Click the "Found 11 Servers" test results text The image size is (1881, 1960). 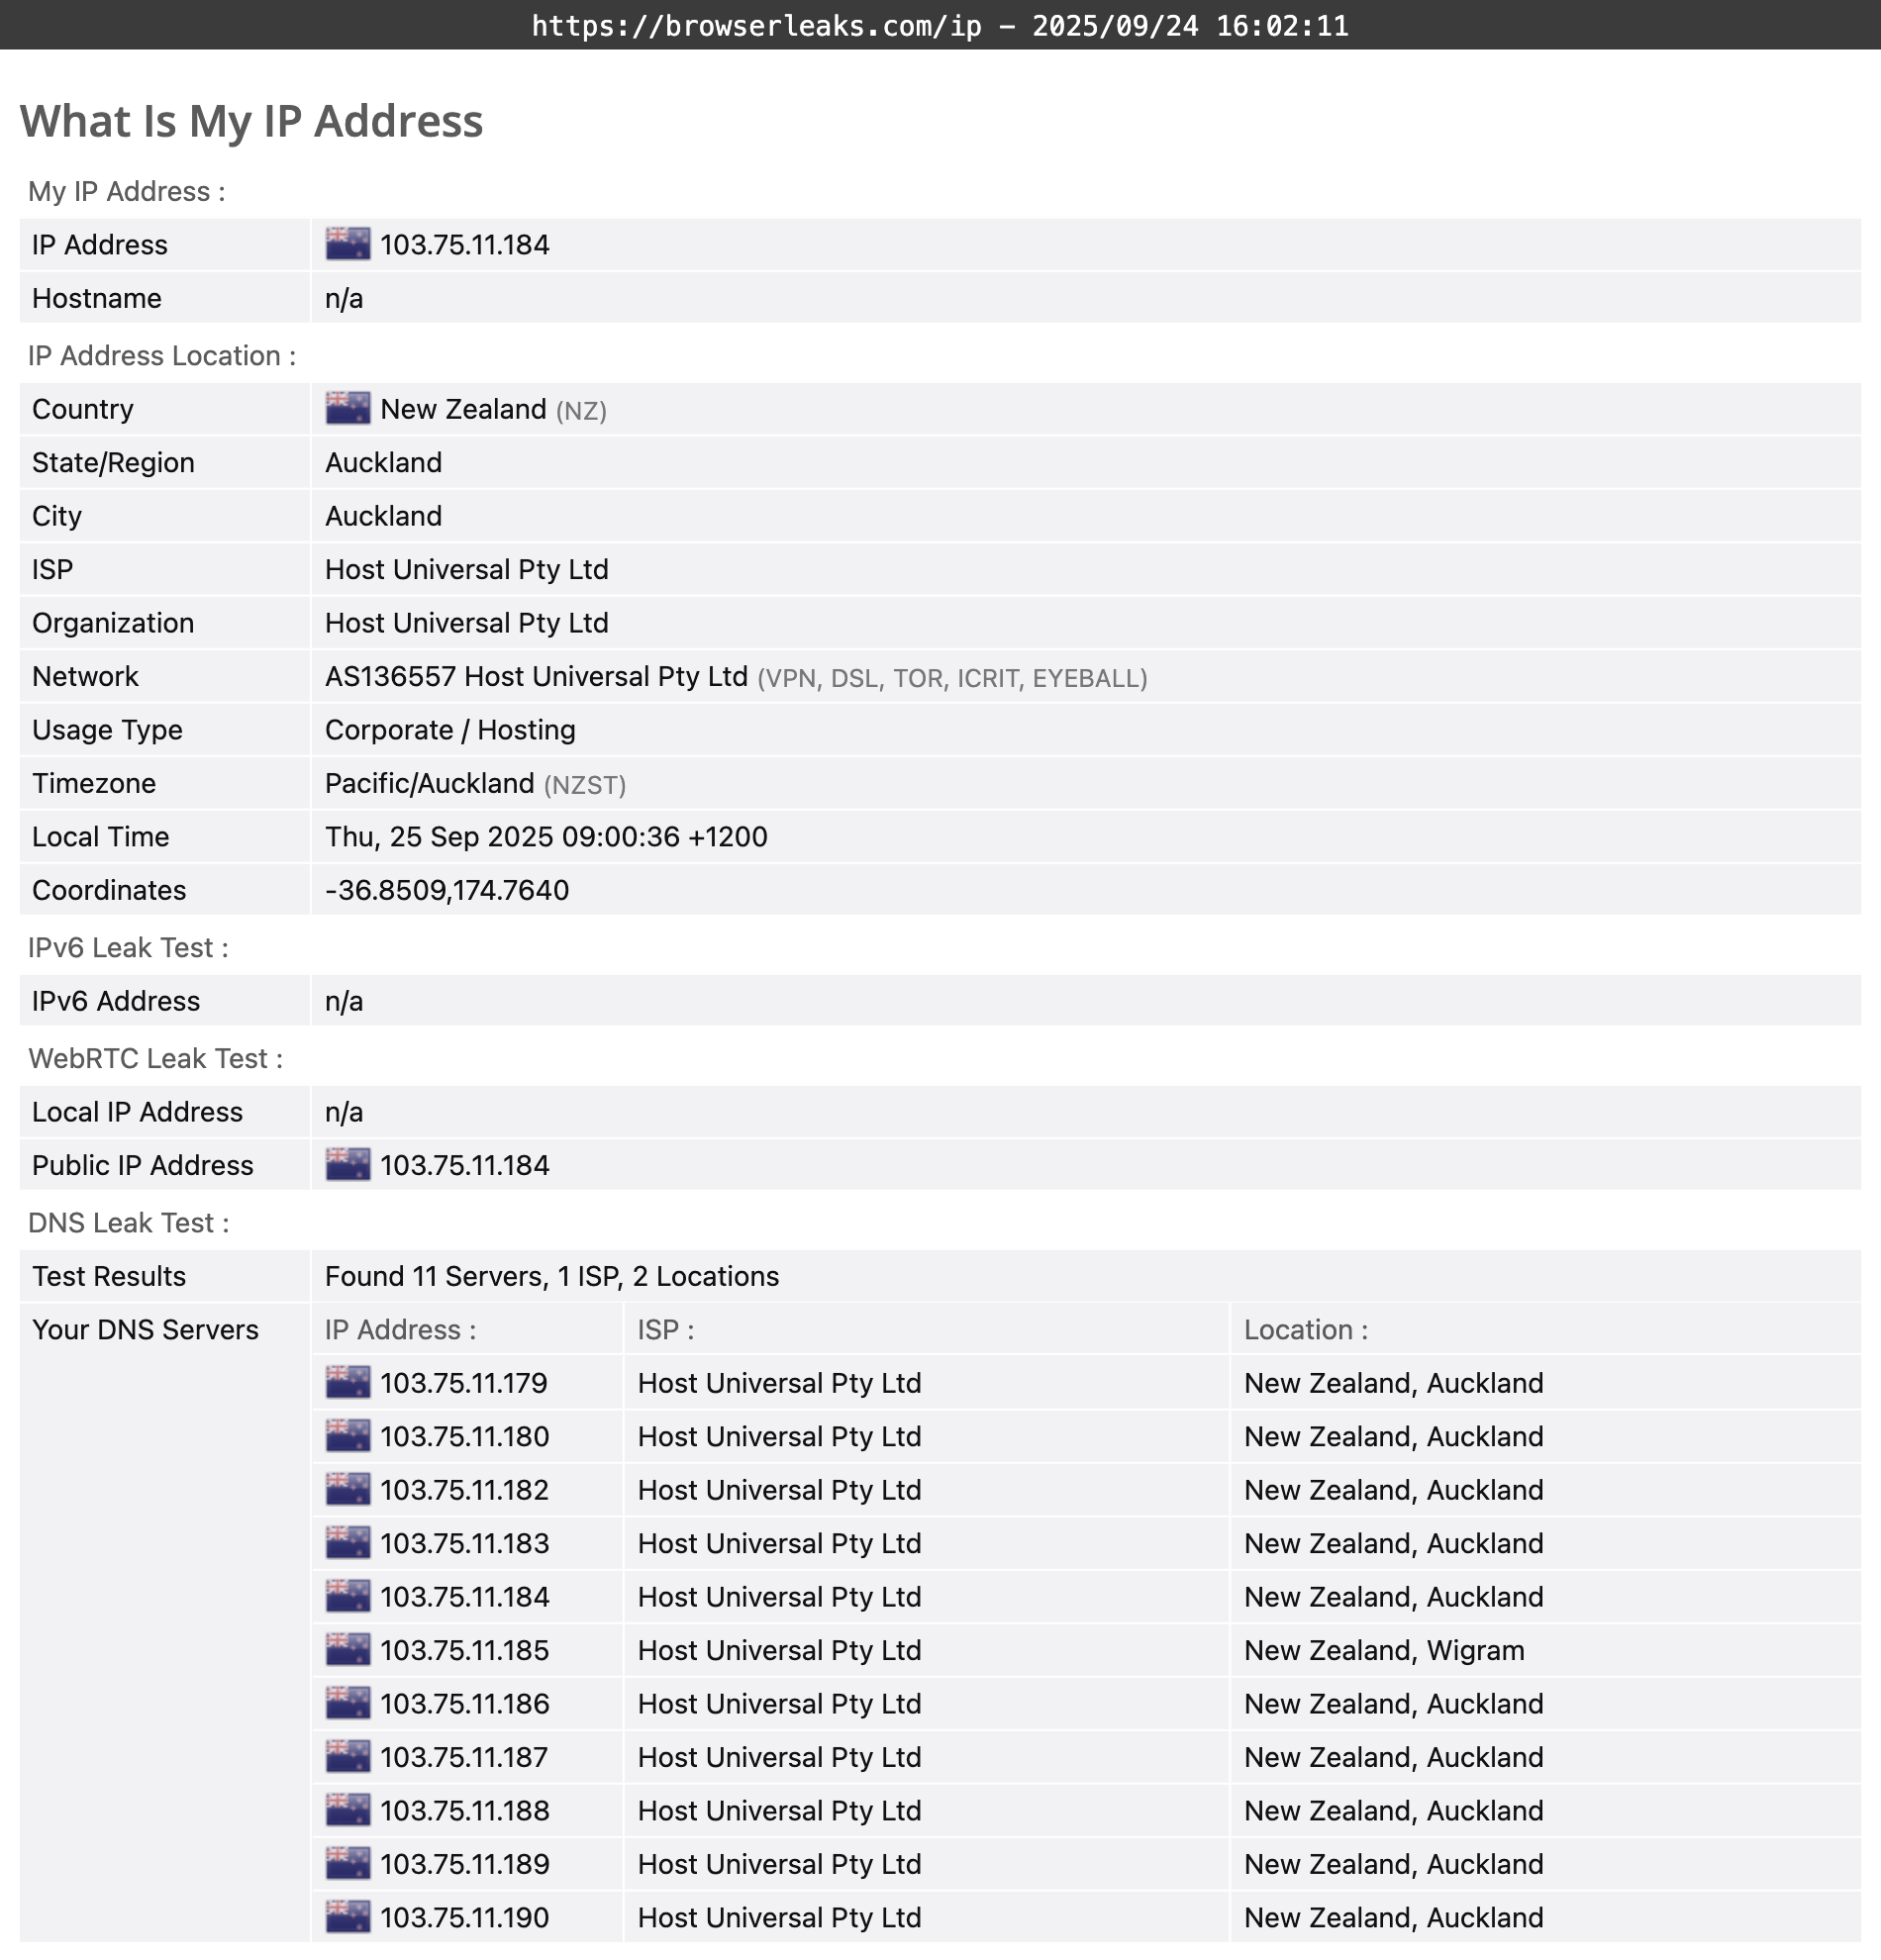pos(551,1276)
